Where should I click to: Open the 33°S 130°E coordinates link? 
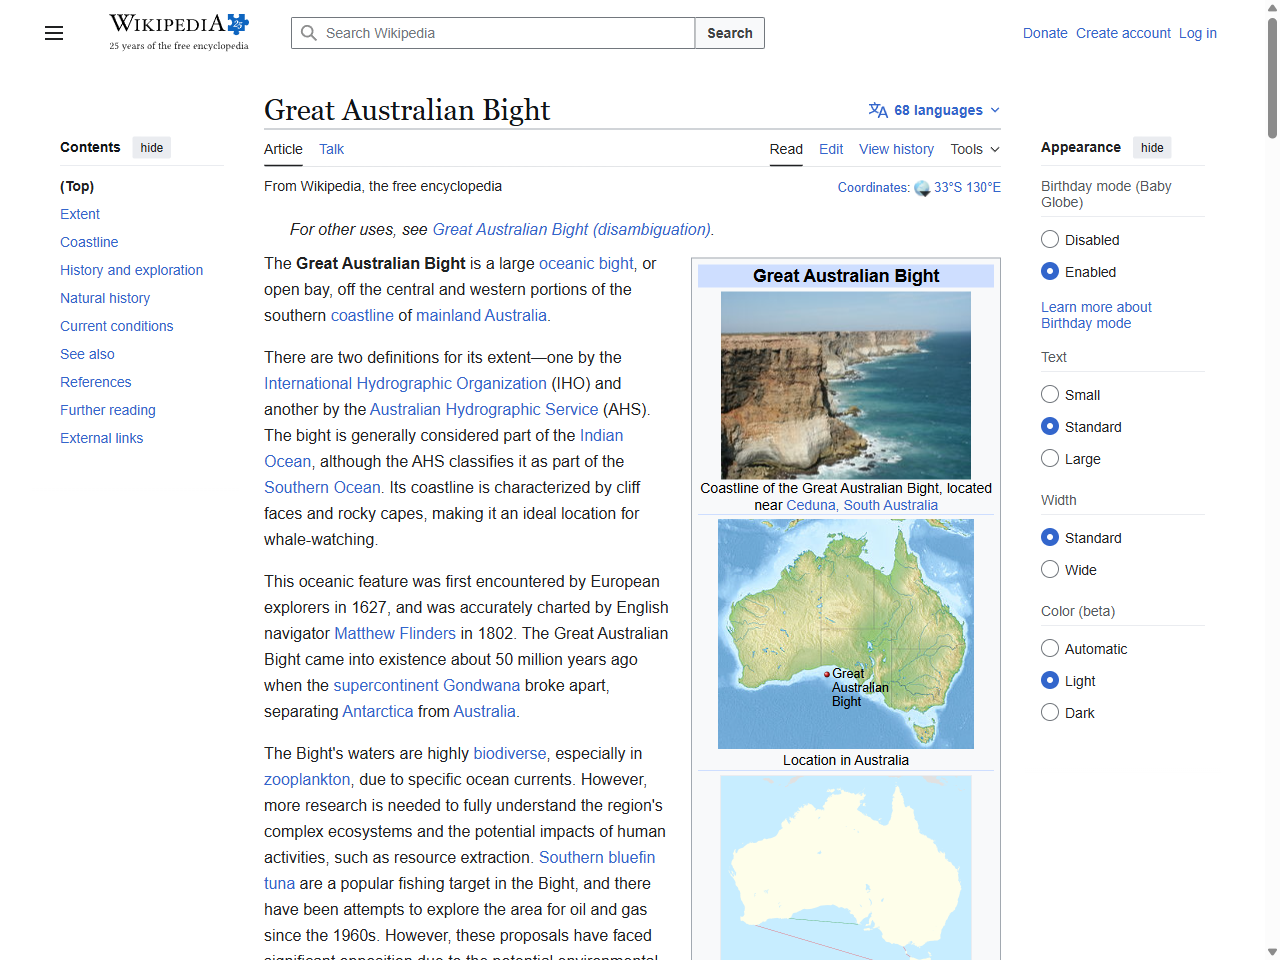[x=967, y=187]
